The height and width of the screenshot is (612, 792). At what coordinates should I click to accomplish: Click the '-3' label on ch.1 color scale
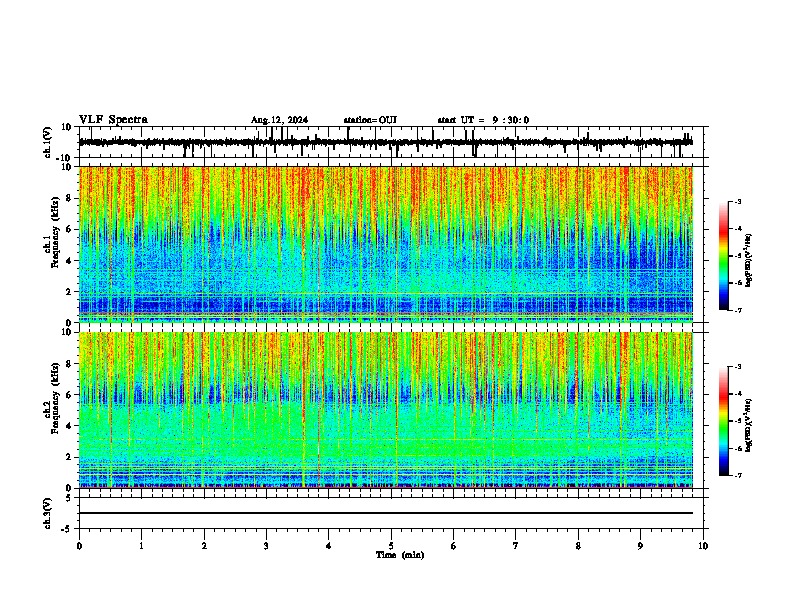click(x=737, y=201)
